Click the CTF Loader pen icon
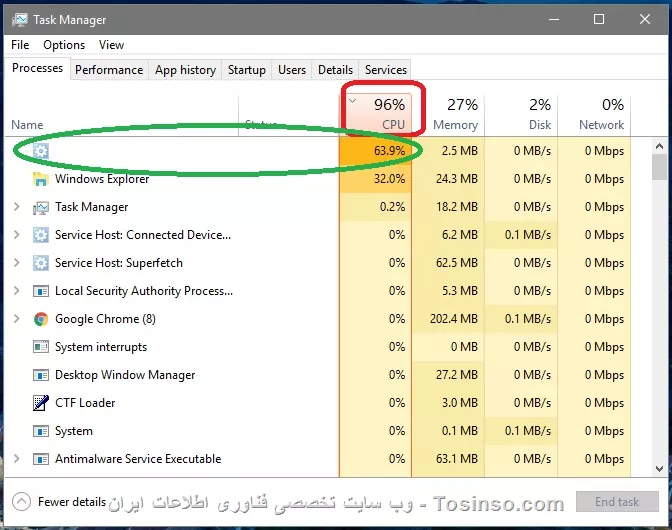The image size is (672, 530). click(41, 403)
